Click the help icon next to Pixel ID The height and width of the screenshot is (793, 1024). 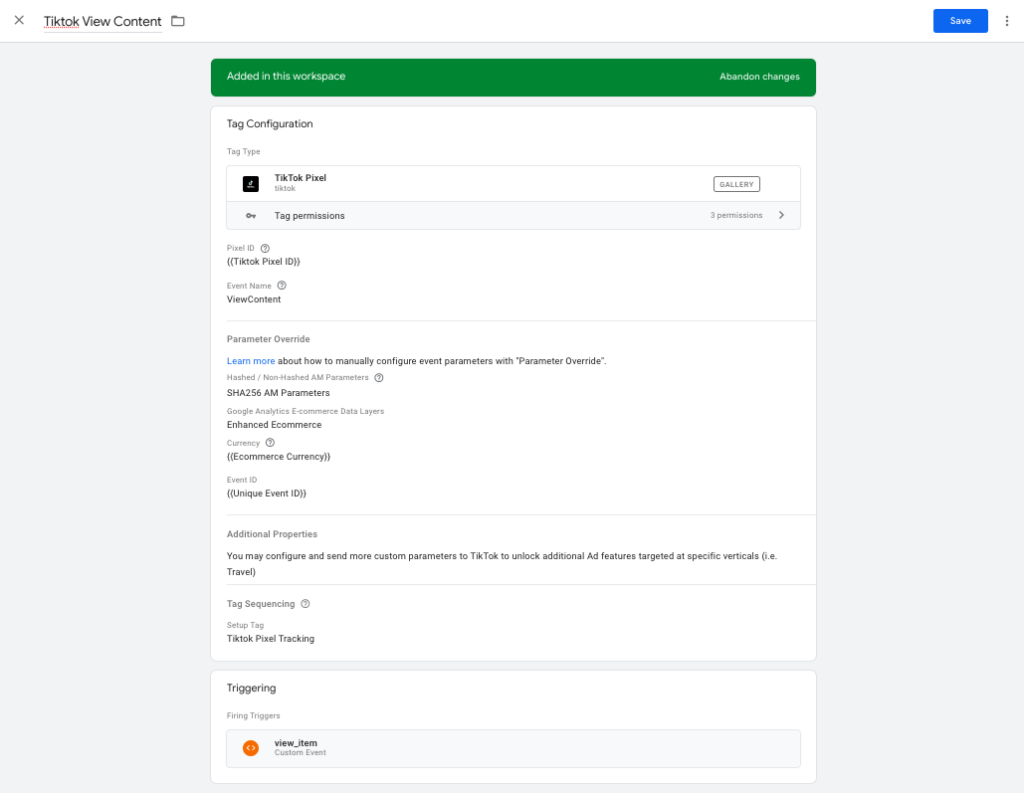pyautogui.click(x=265, y=248)
